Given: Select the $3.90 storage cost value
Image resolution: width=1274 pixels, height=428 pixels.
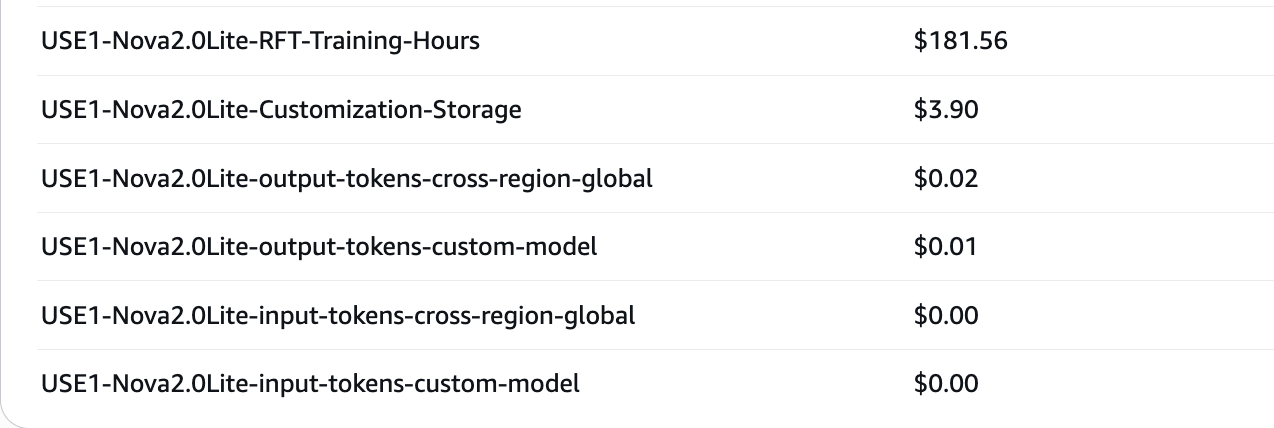Looking at the screenshot, I should 946,109.
